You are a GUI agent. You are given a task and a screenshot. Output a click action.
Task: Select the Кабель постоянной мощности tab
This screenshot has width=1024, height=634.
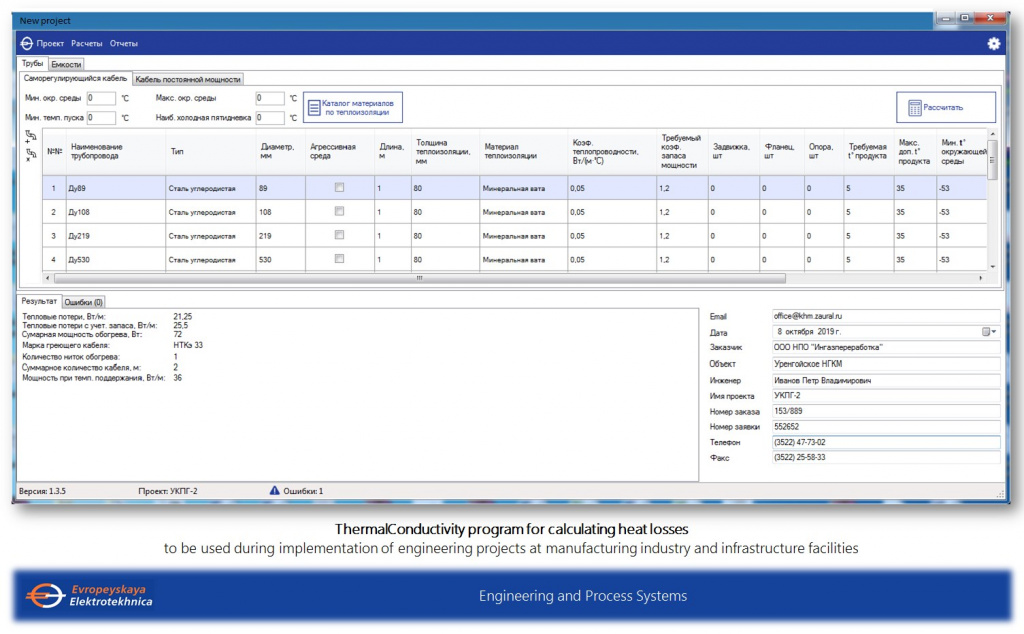point(188,80)
